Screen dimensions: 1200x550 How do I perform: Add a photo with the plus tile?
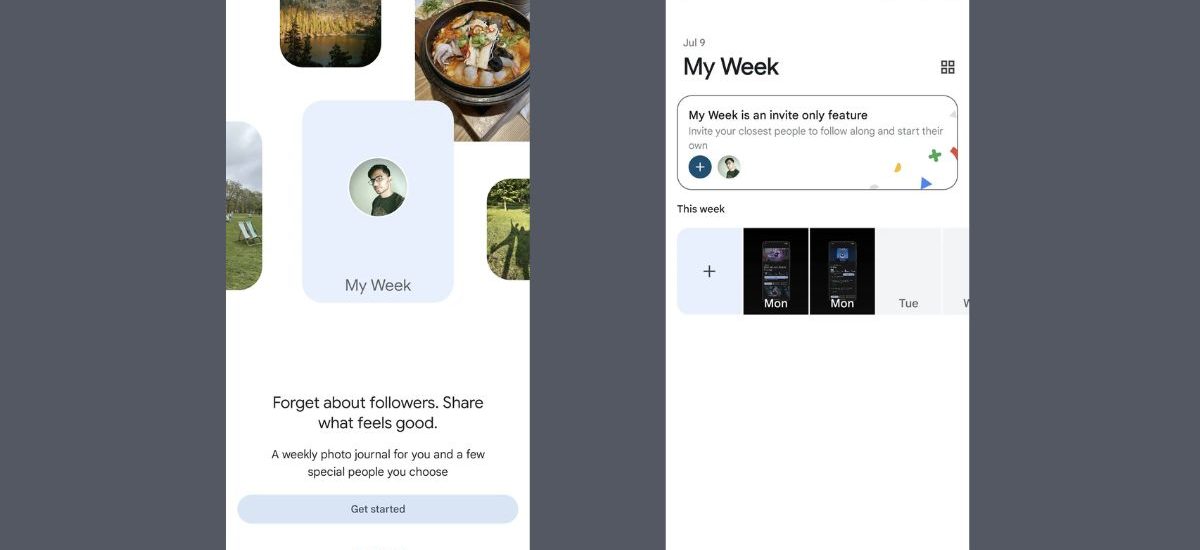pyautogui.click(x=709, y=271)
